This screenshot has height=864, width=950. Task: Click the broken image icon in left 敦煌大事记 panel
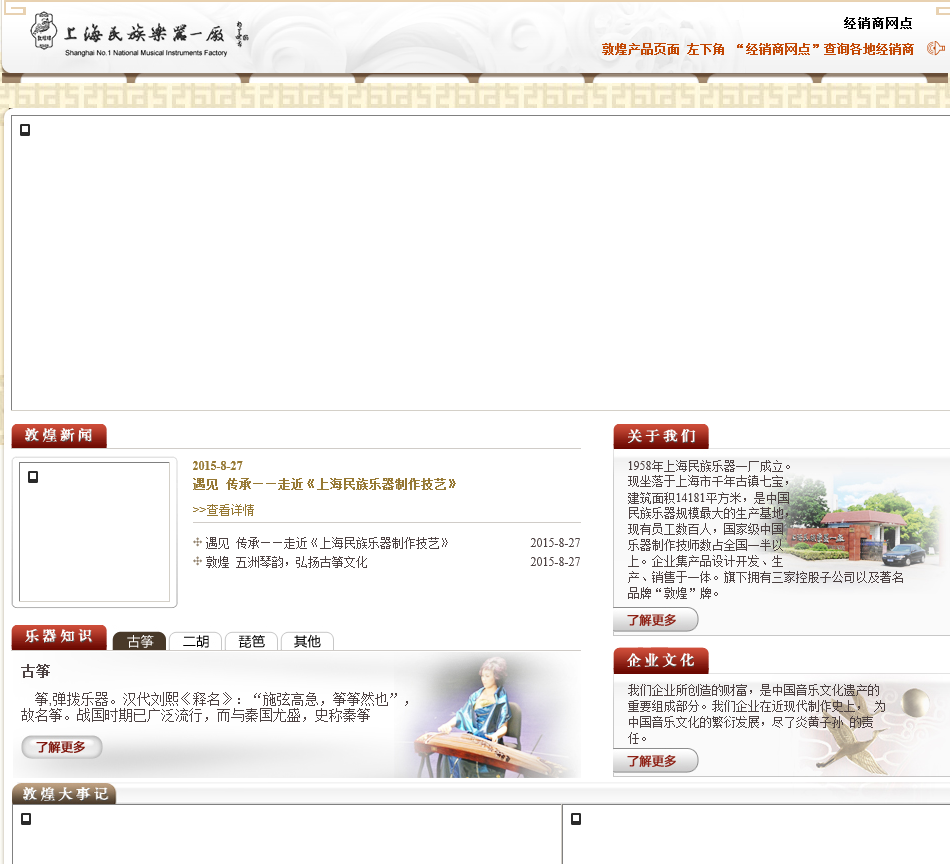(26, 819)
